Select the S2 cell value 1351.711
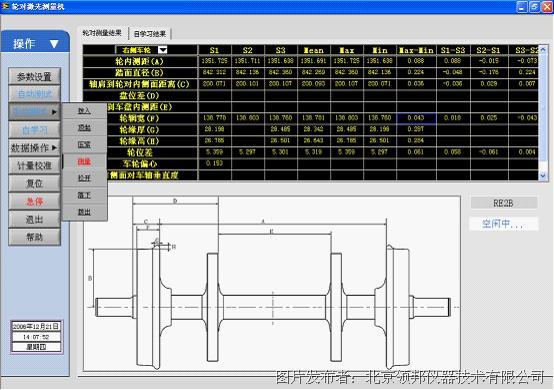The width and height of the screenshot is (554, 390). point(247,61)
